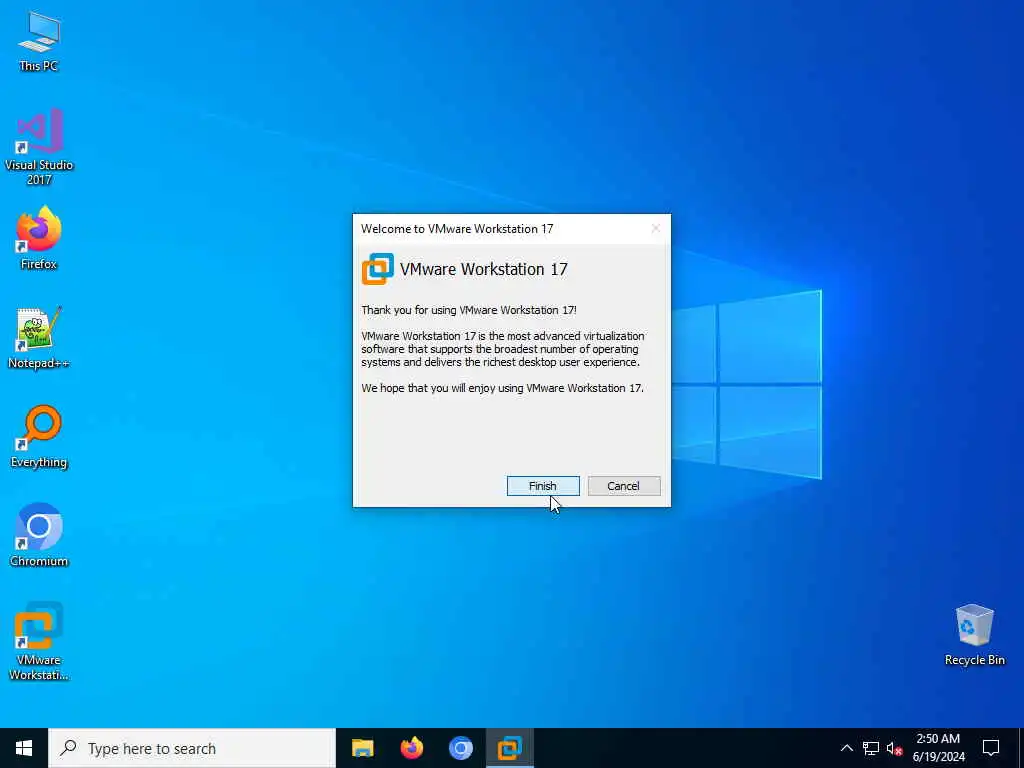Open the network status tray icon
1024x768 pixels.
tap(871, 748)
